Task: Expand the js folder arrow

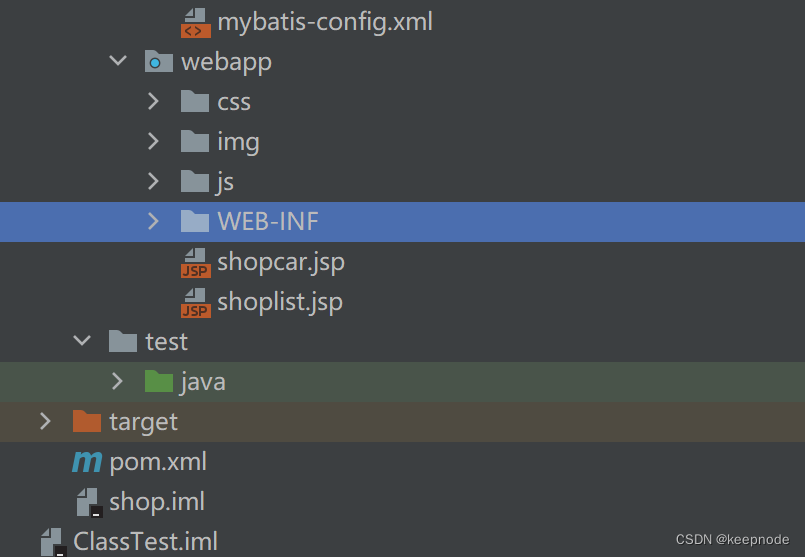Action: click(153, 181)
